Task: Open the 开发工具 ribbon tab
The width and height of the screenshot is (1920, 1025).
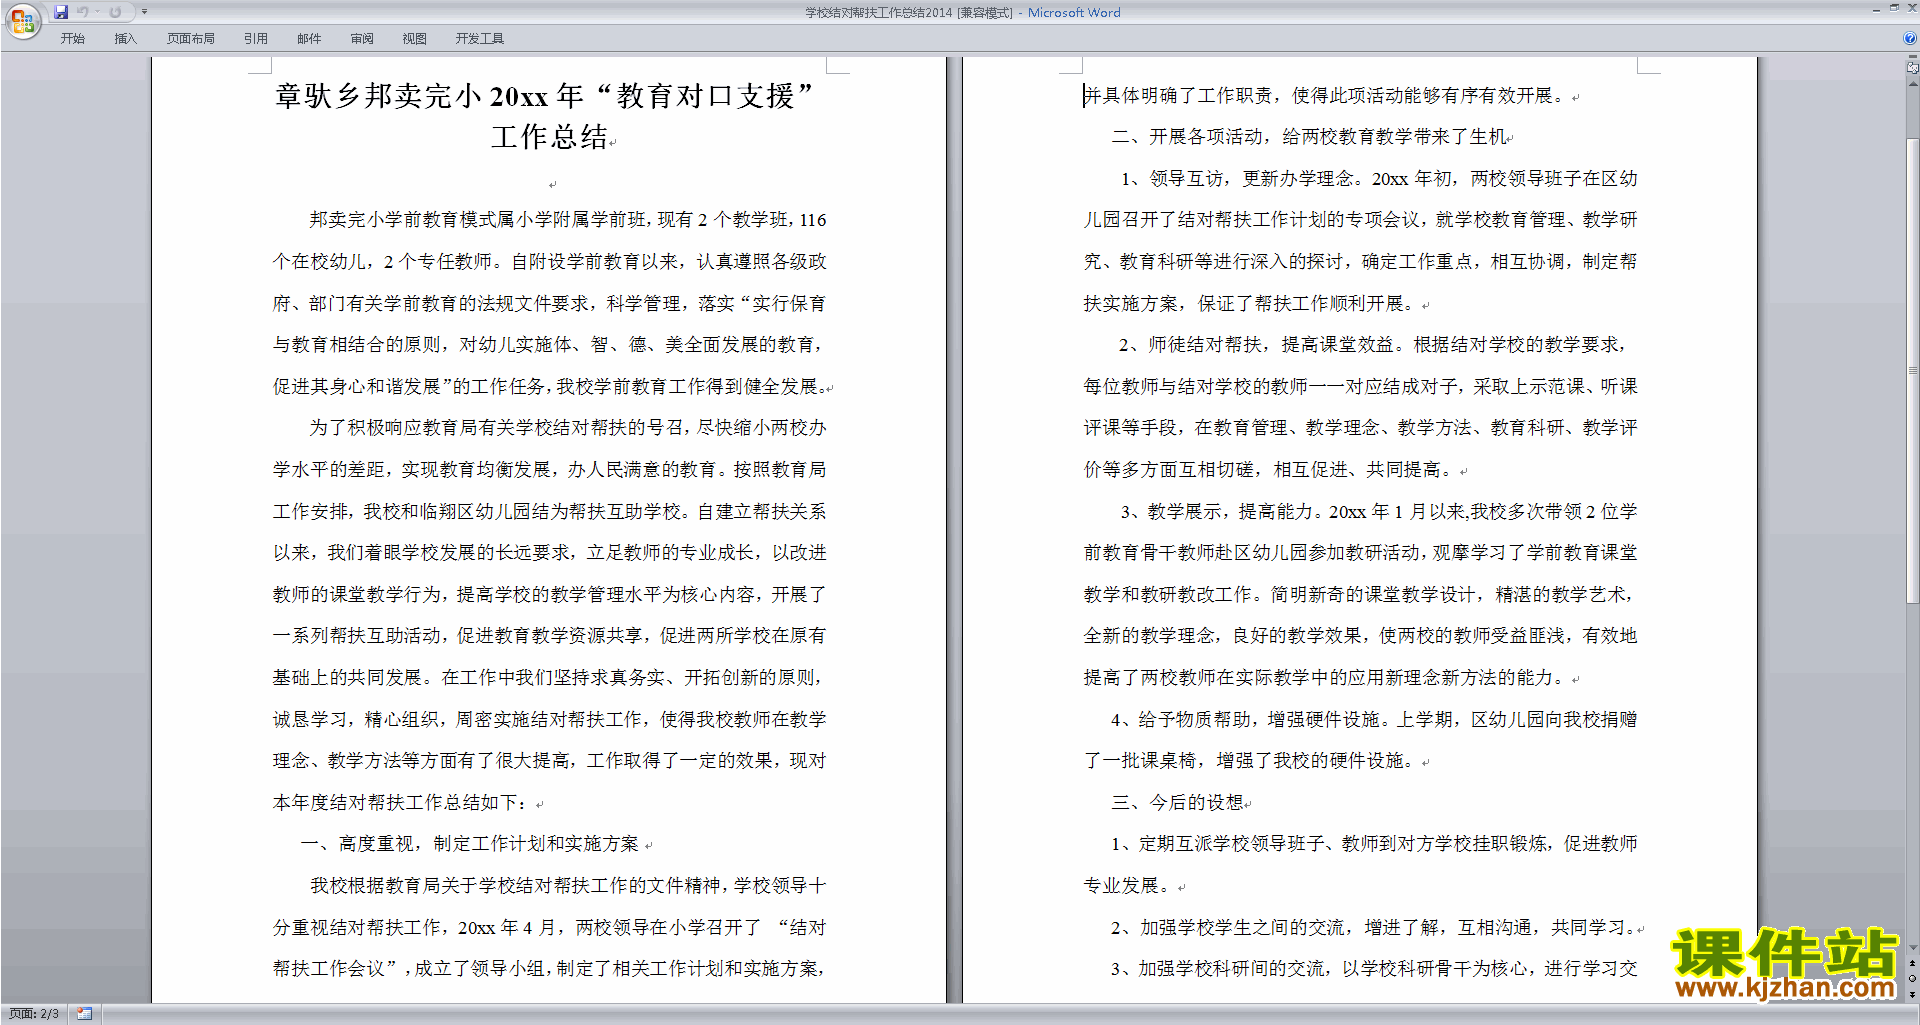Action: pyautogui.click(x=480, y=39)
